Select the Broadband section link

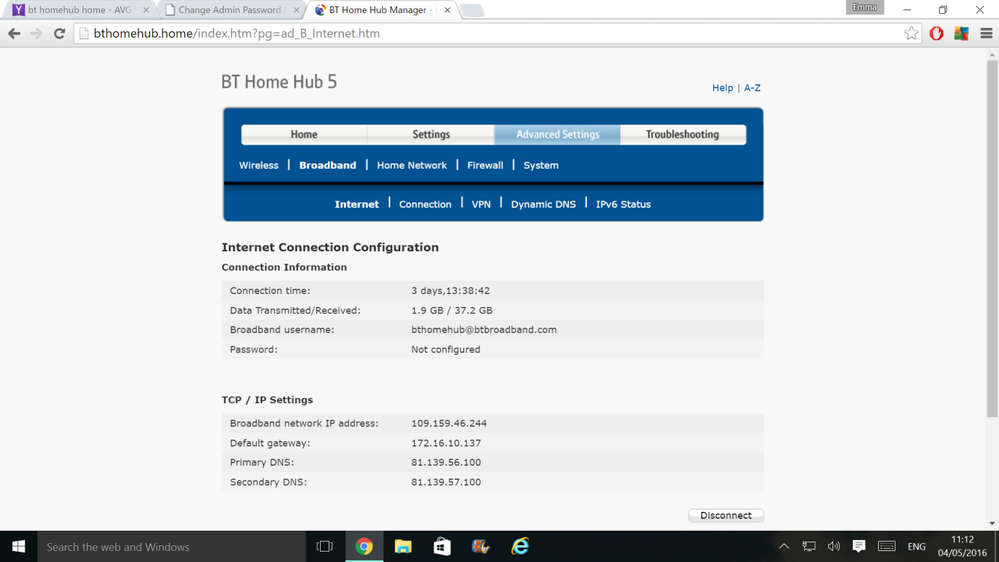[x=327, y=165]
